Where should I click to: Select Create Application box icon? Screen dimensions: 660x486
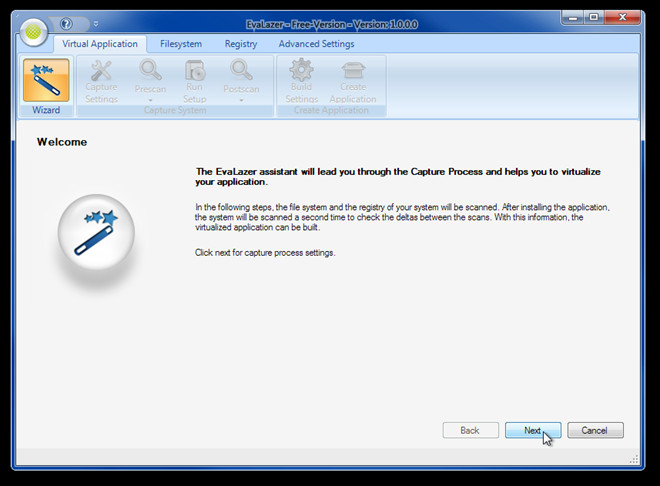(x=353, y=70)
